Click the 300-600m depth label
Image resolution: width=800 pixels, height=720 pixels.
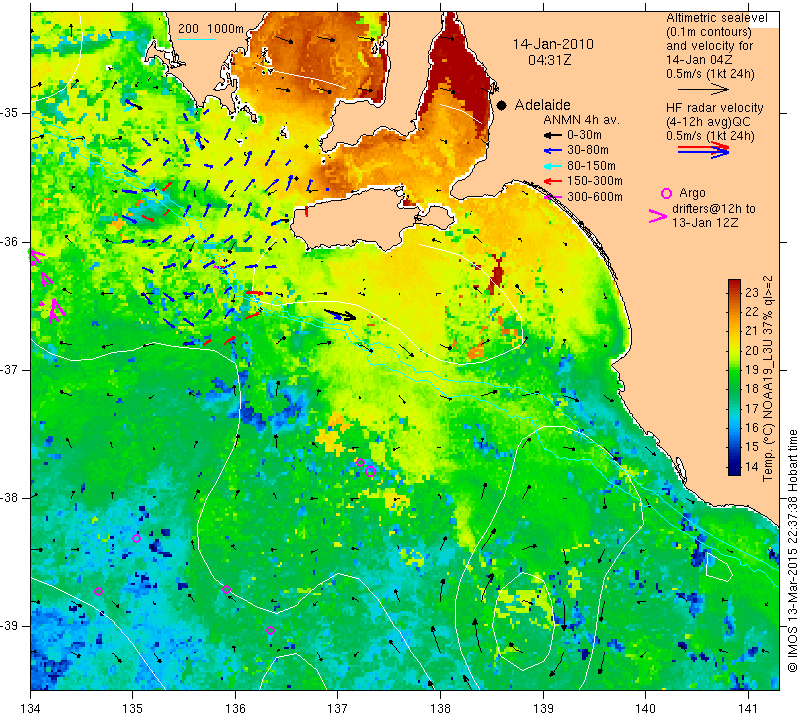pos(594,197)
